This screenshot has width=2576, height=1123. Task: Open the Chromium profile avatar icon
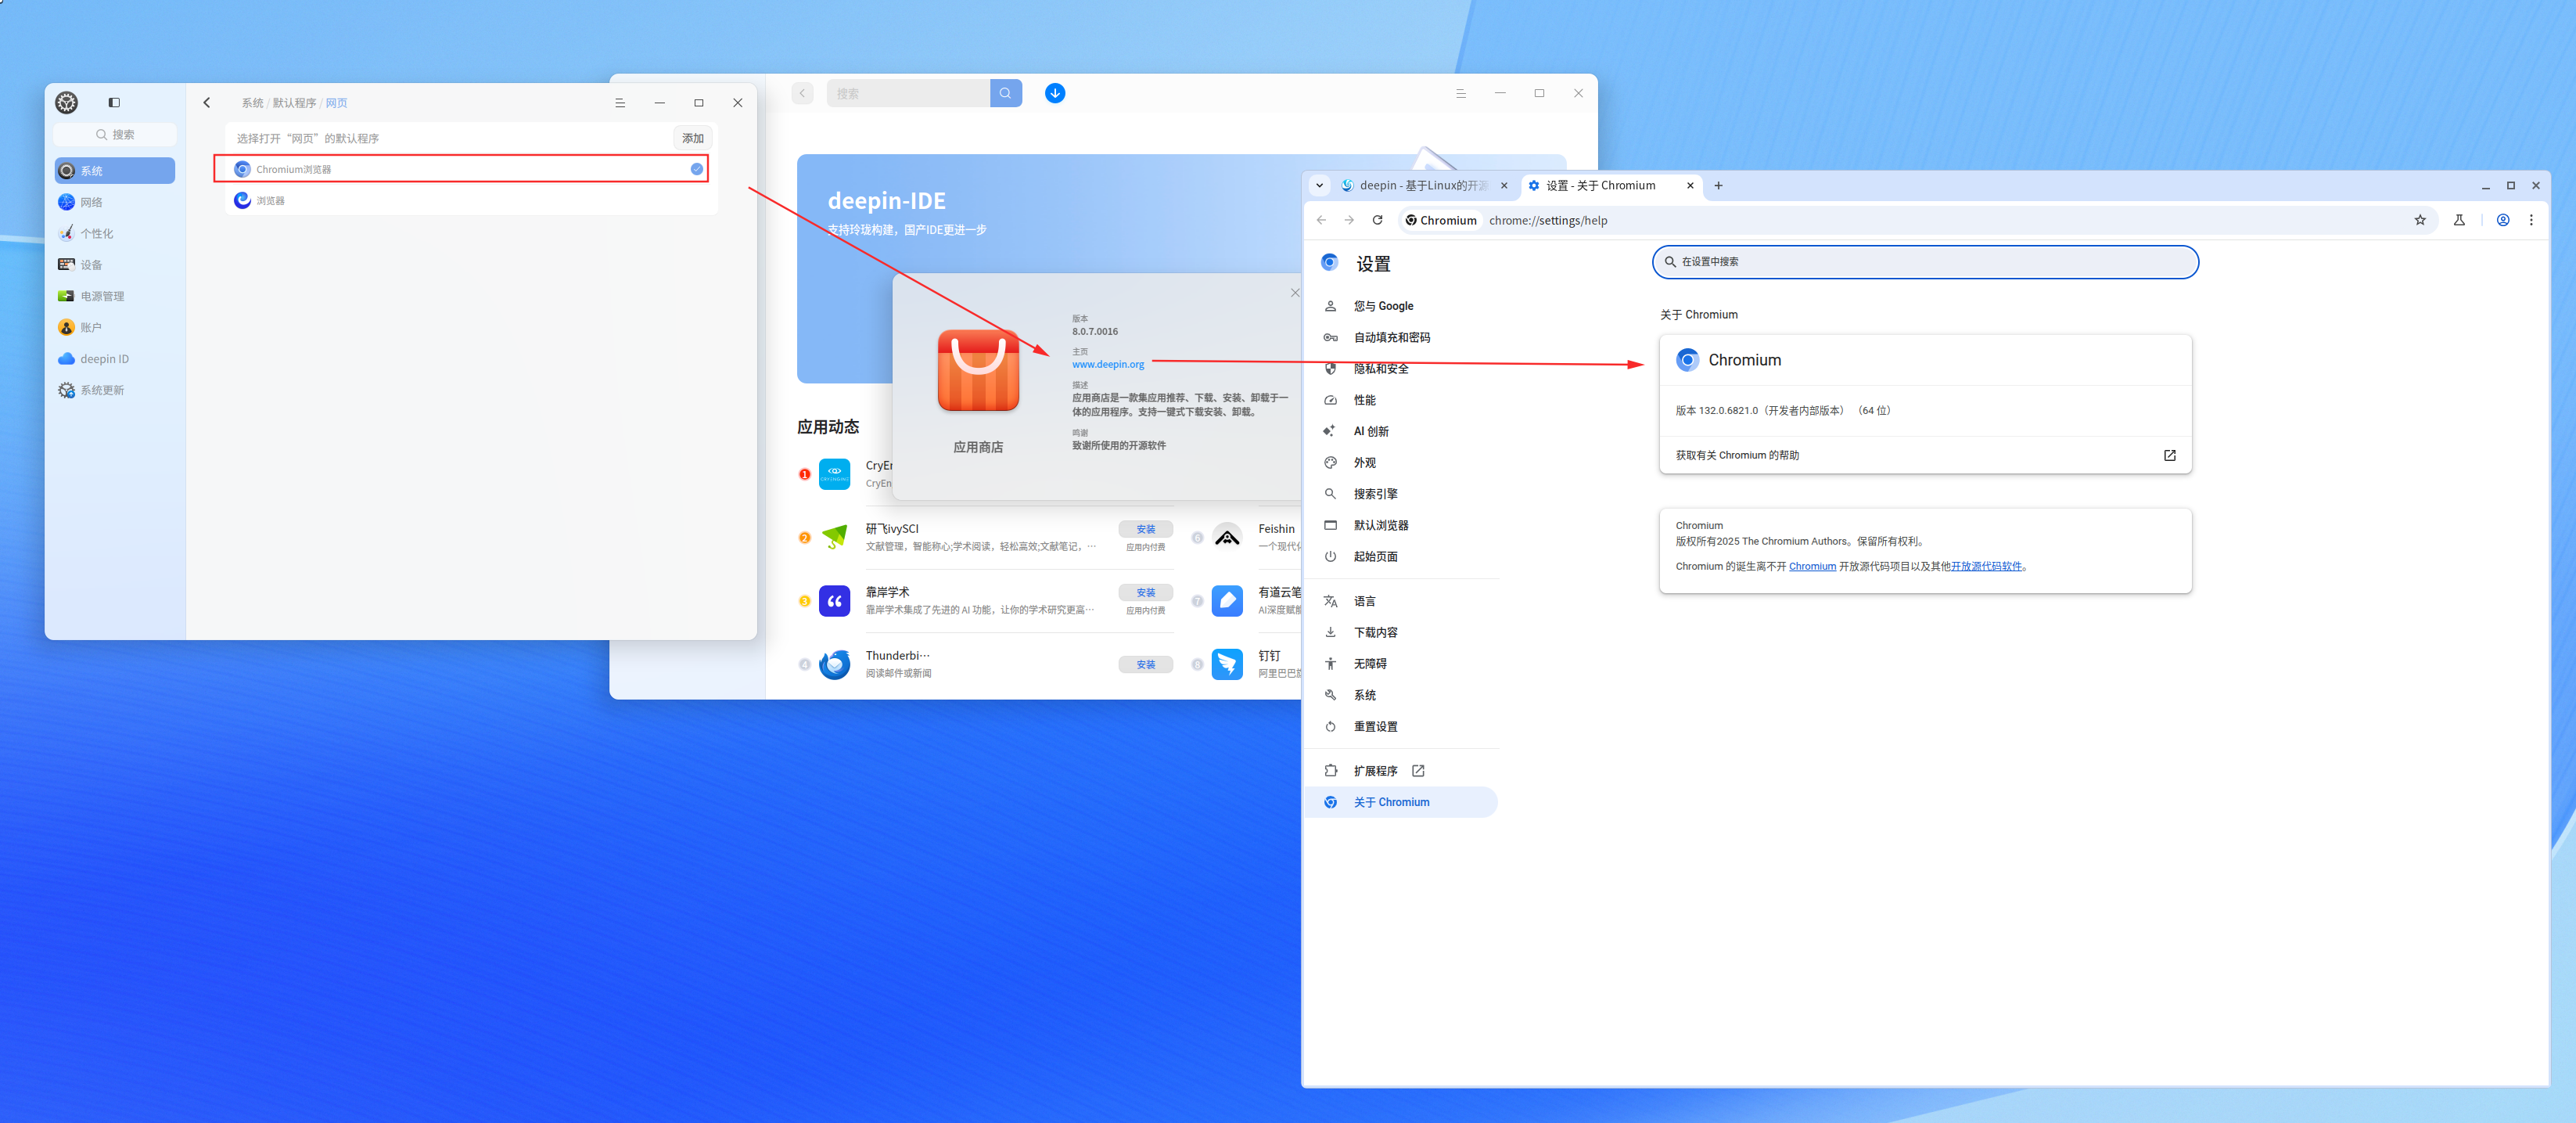coord(2503,220)
